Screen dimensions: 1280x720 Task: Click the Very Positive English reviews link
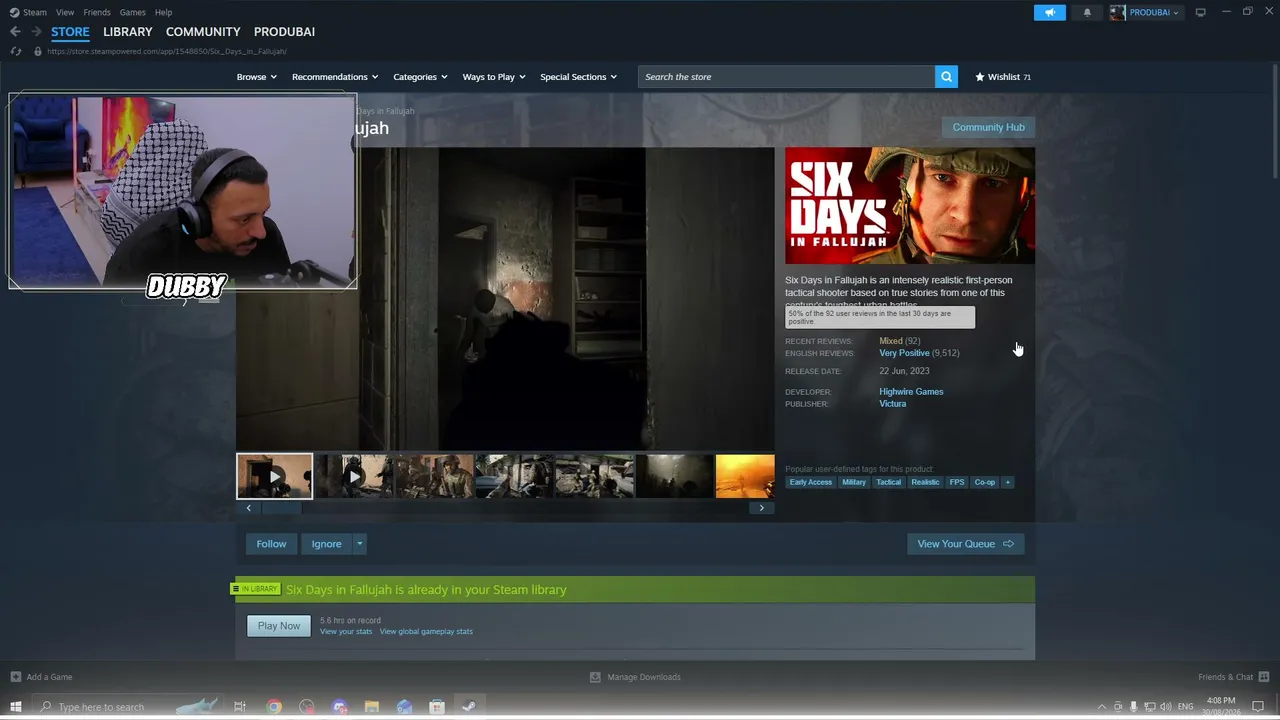click(904, 353)
